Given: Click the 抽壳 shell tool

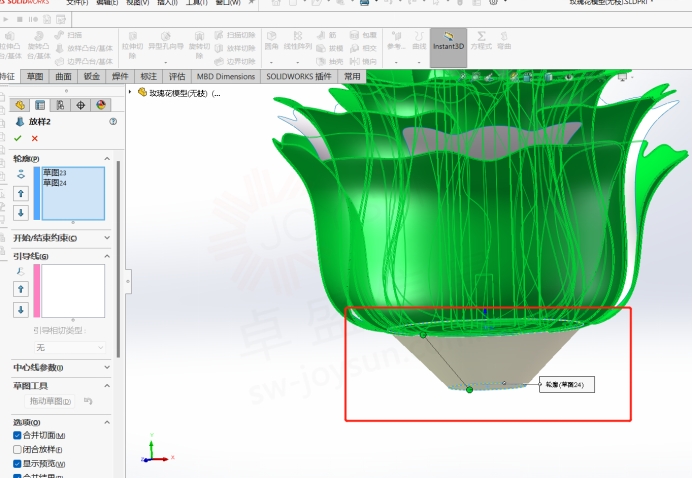Looking at the screenshot, I should tap(330, 61).
